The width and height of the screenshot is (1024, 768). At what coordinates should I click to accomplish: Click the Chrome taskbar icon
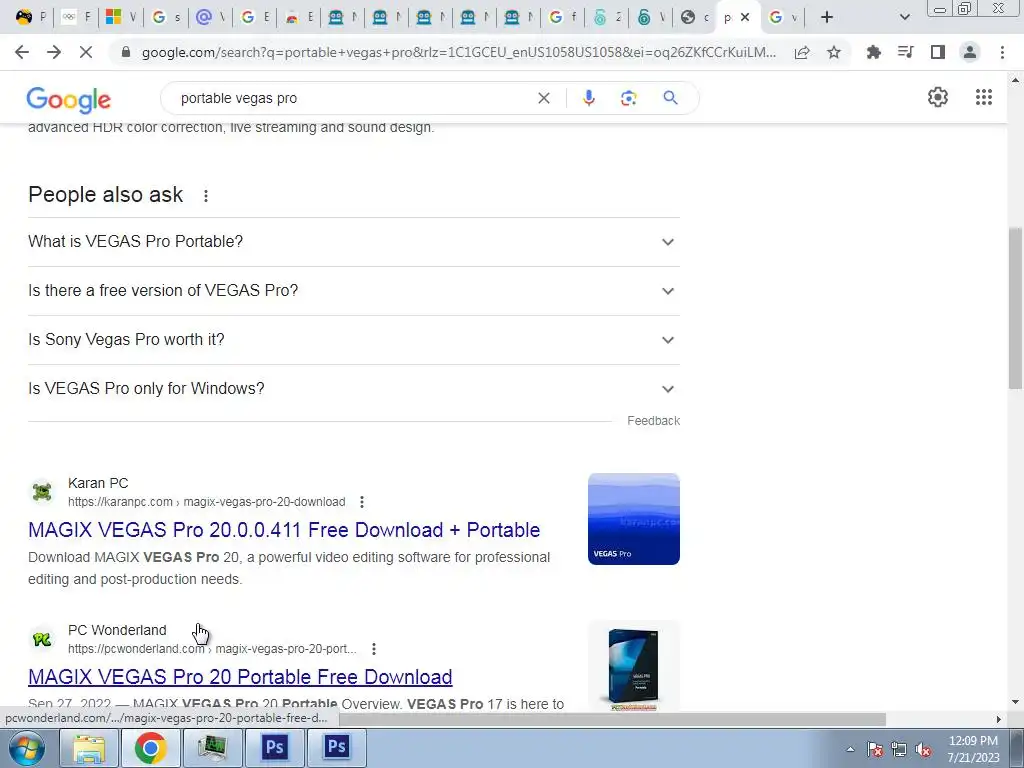150,748
